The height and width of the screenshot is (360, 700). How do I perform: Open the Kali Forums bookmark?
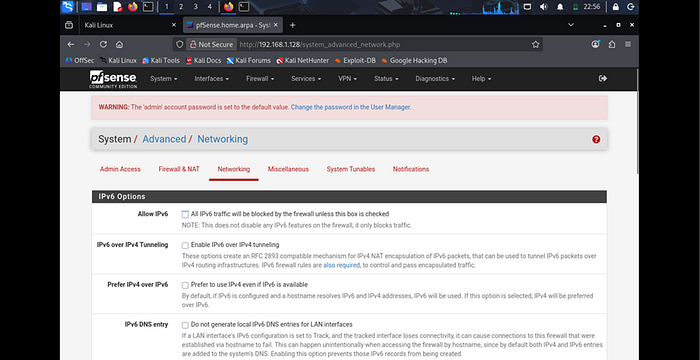coord(248,60)
